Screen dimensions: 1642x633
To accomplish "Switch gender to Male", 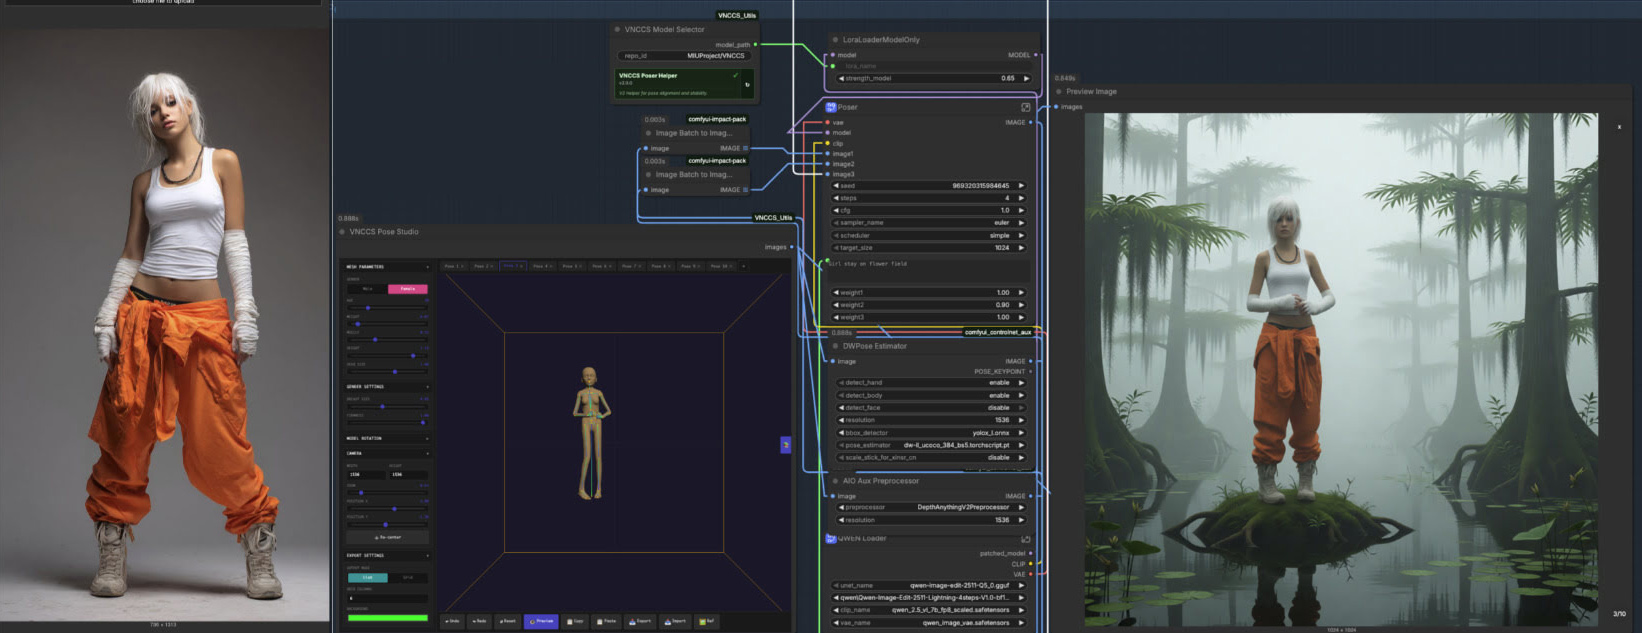I will click(367, 289).
